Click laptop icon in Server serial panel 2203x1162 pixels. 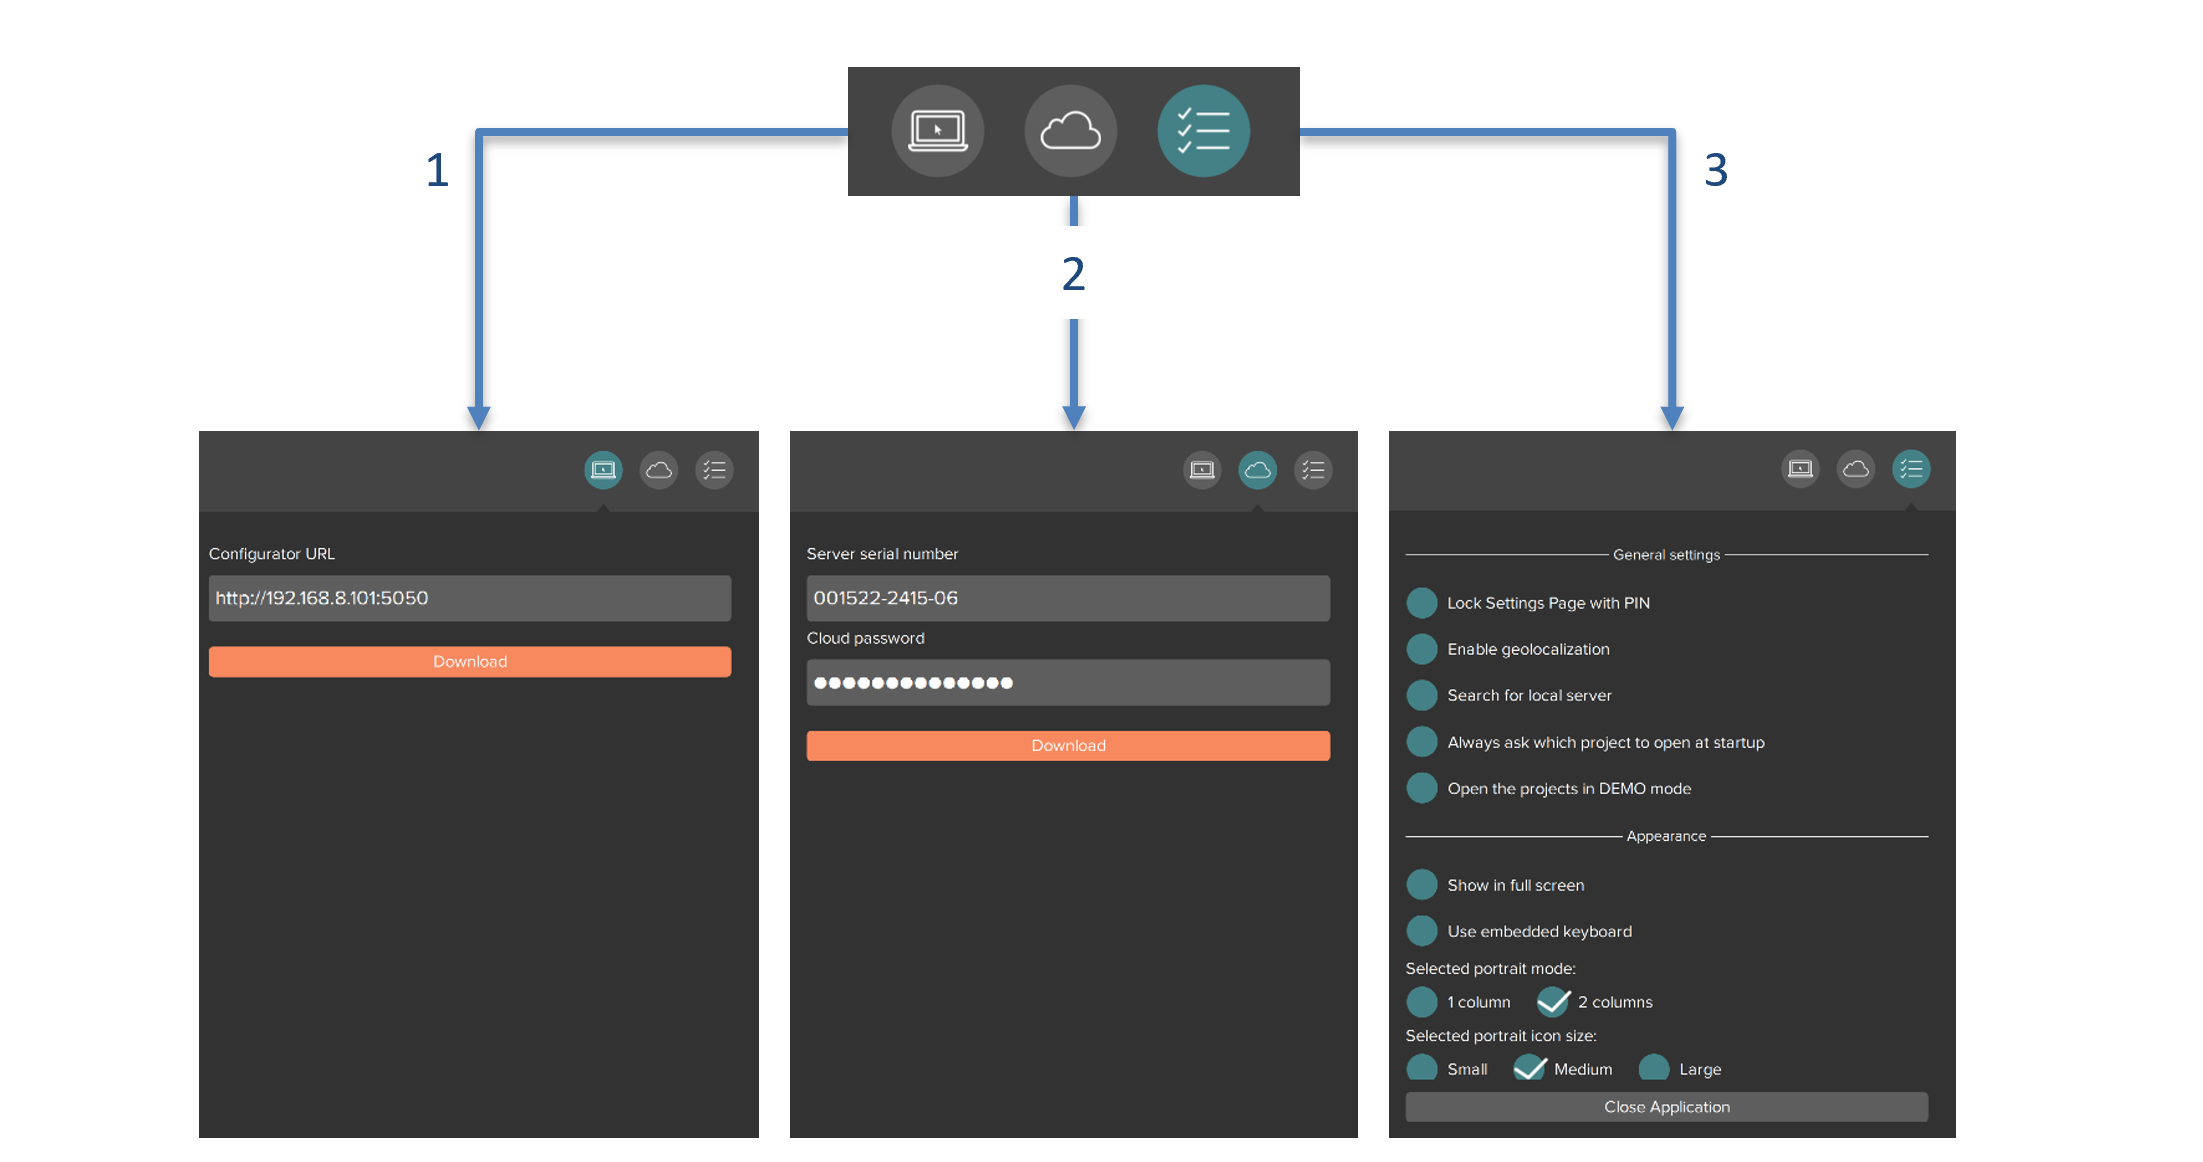1202,470
